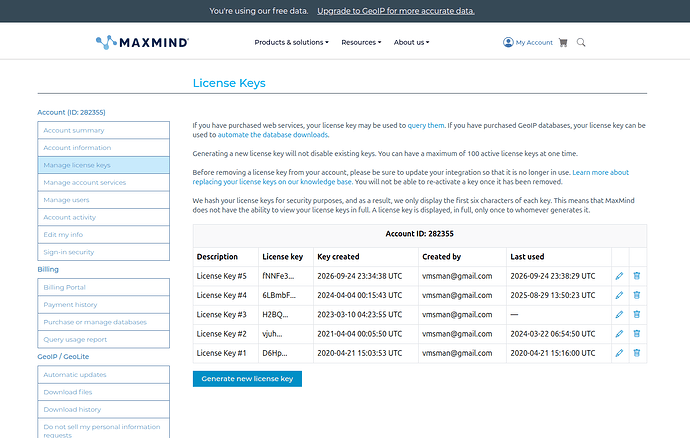Image resolution: width=690 pixels, height=438 pixels.
Task: Open Edit my info page
Action: (x=103, y=235)
